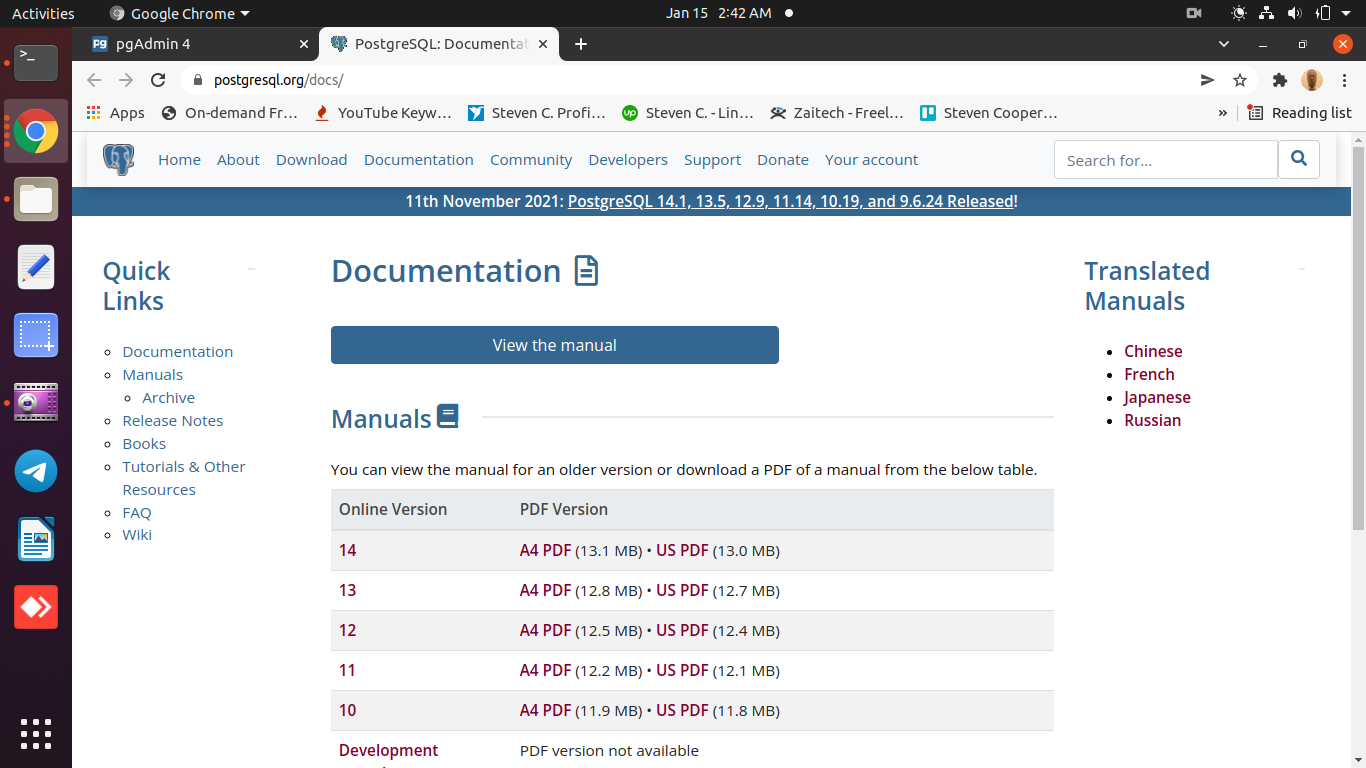This screenshot has height=768, width=1366.
Task: Click the address bar URL
Action: pos(278,80)
